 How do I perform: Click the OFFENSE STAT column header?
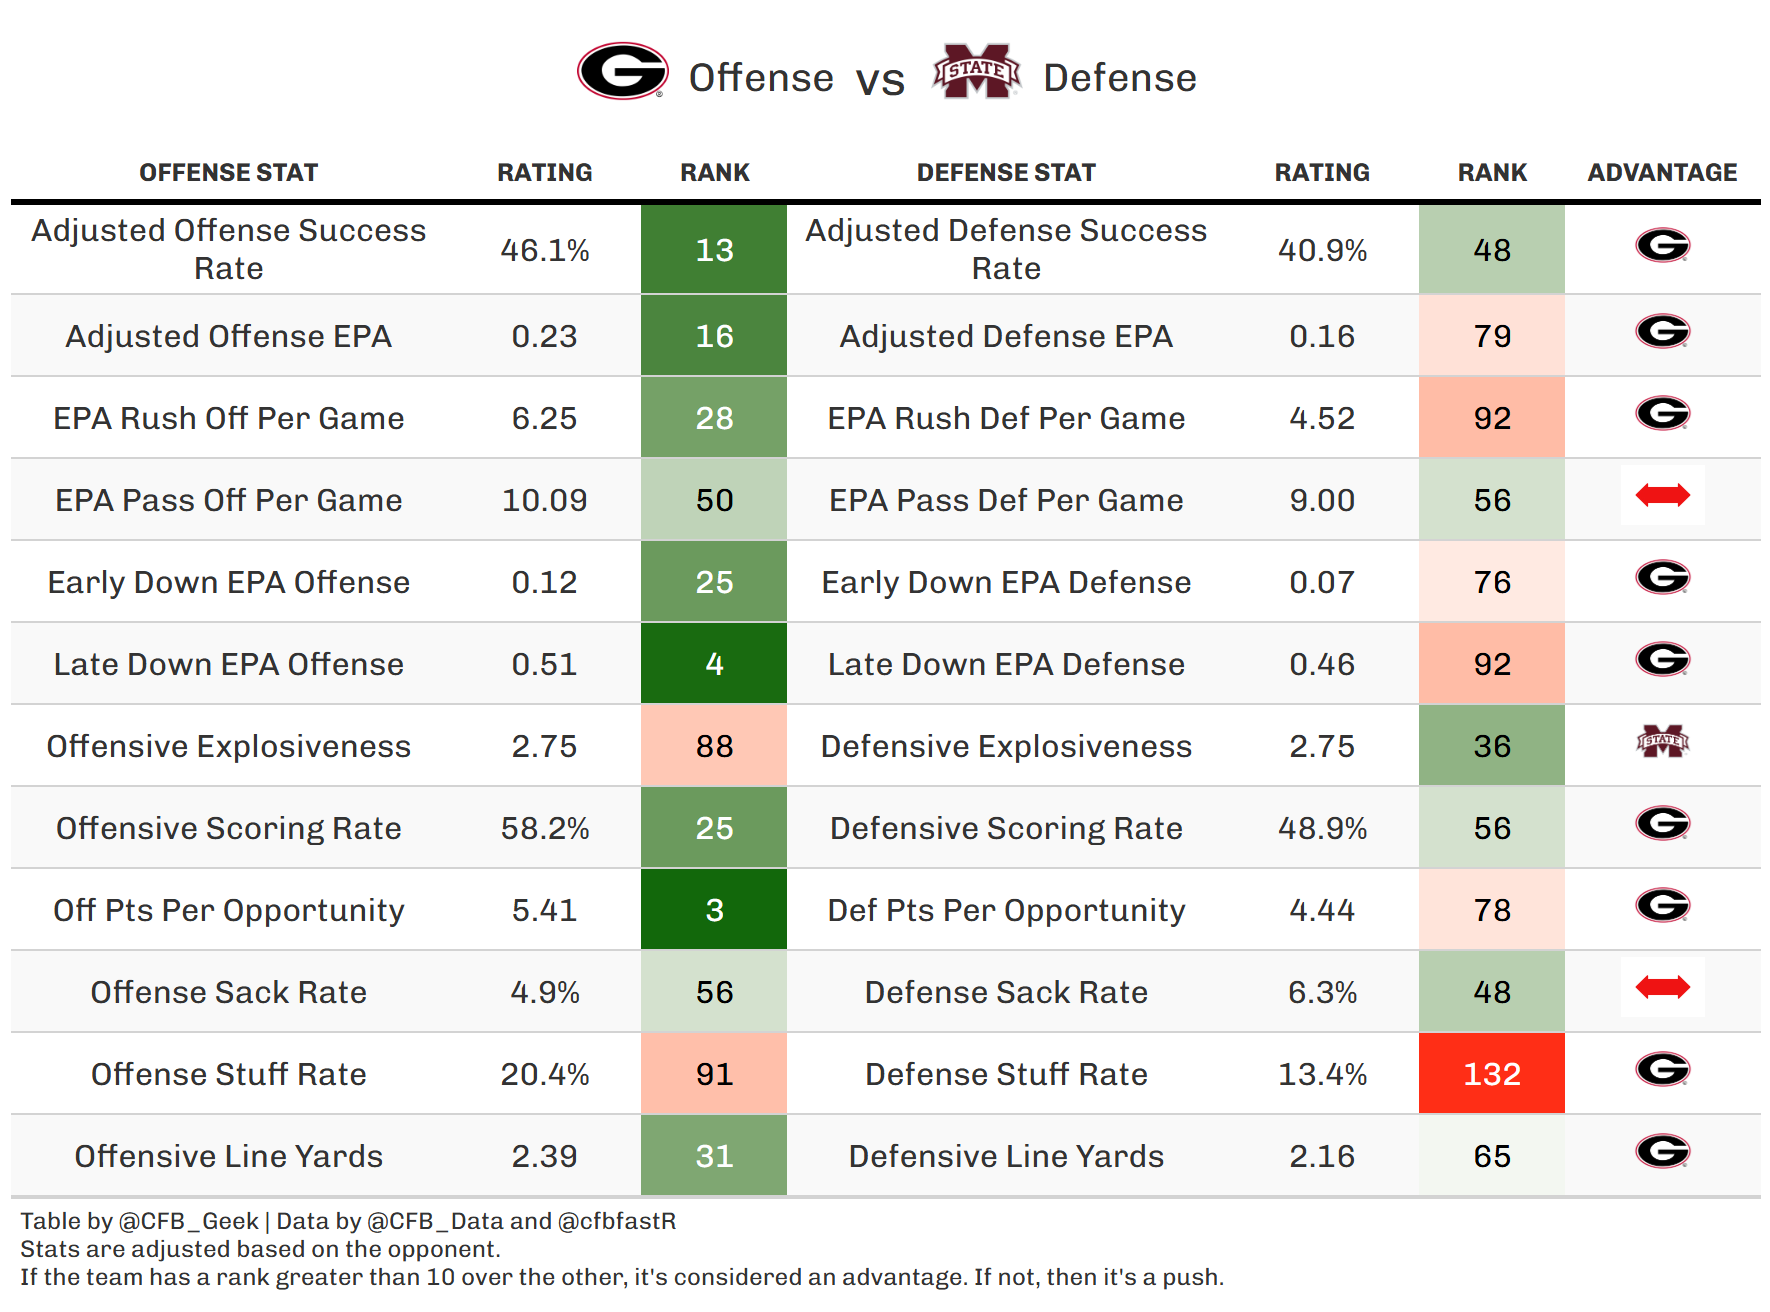click(x=228, y=173)
